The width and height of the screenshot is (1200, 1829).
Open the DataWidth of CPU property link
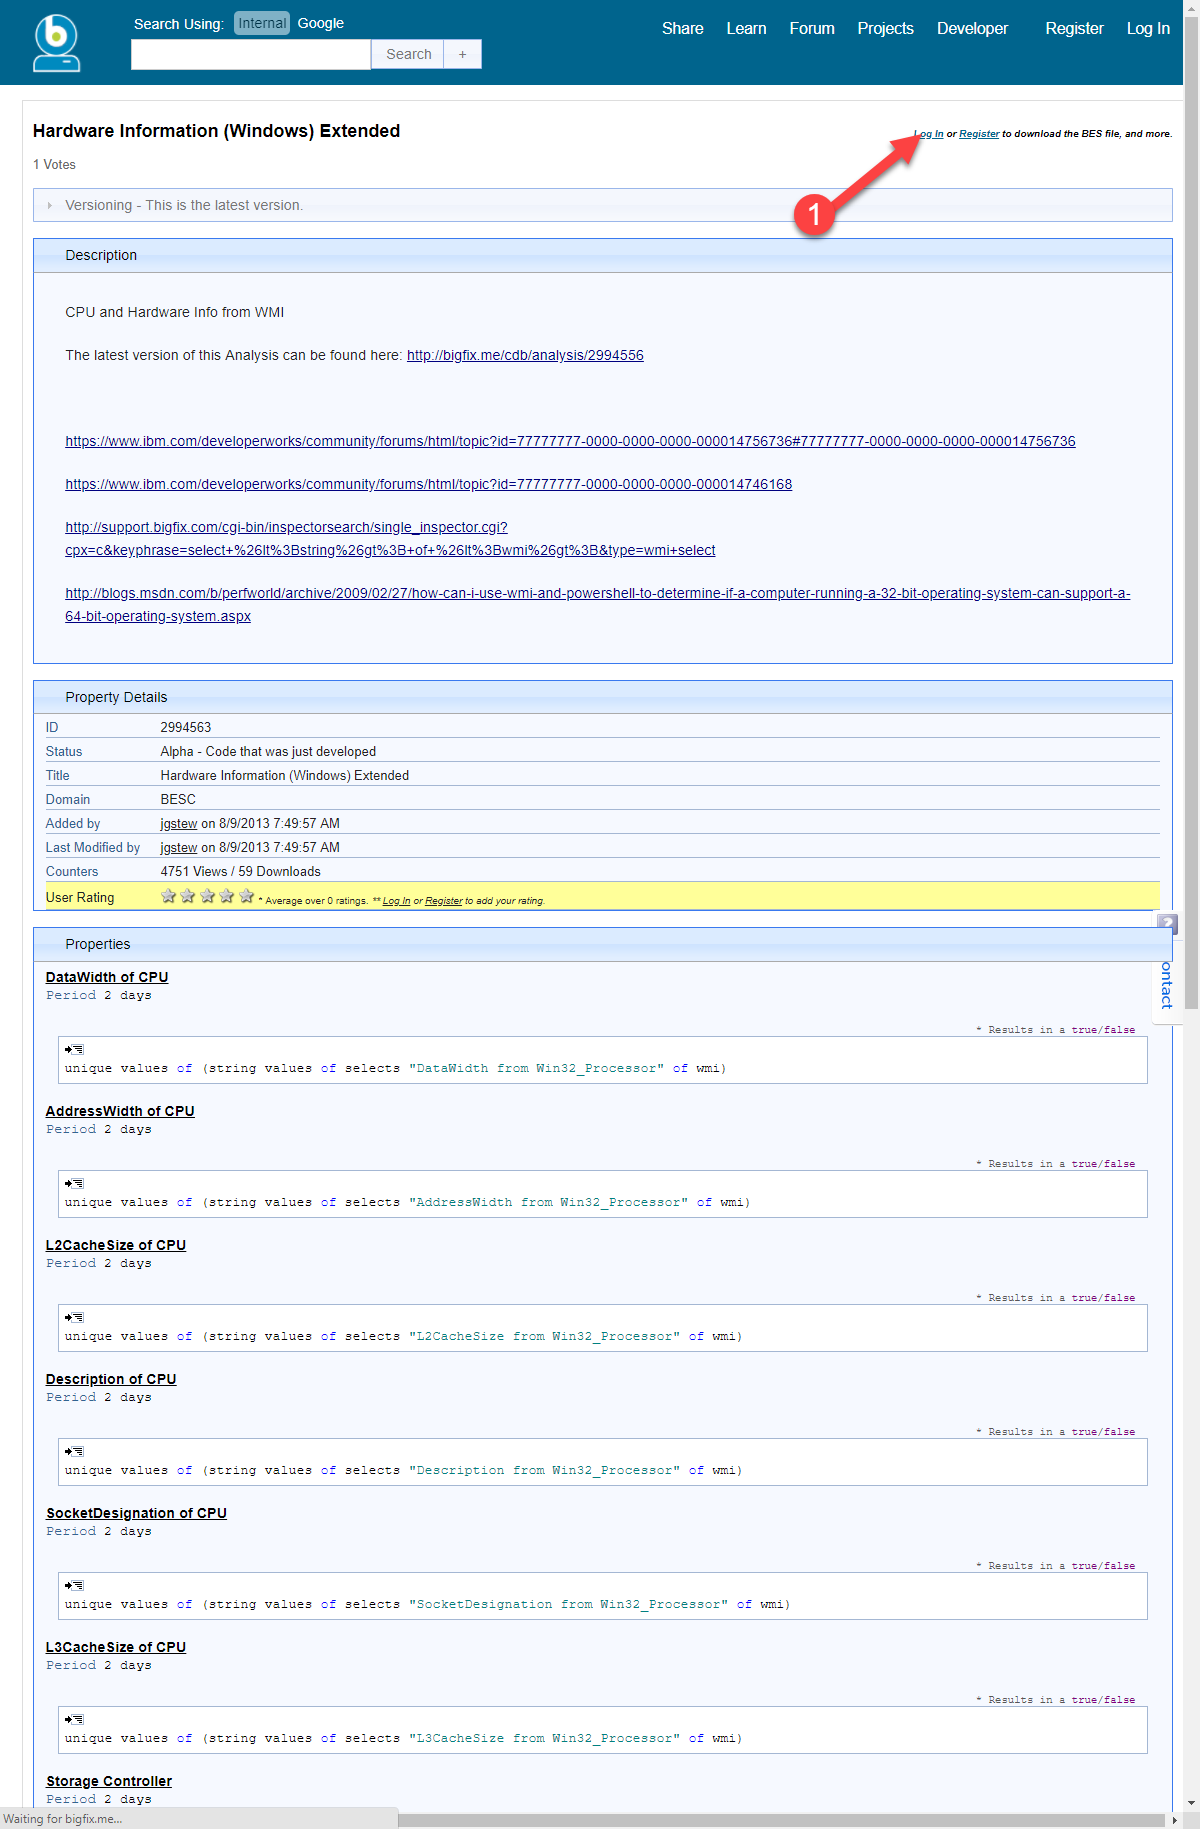(x=107, y=977)
